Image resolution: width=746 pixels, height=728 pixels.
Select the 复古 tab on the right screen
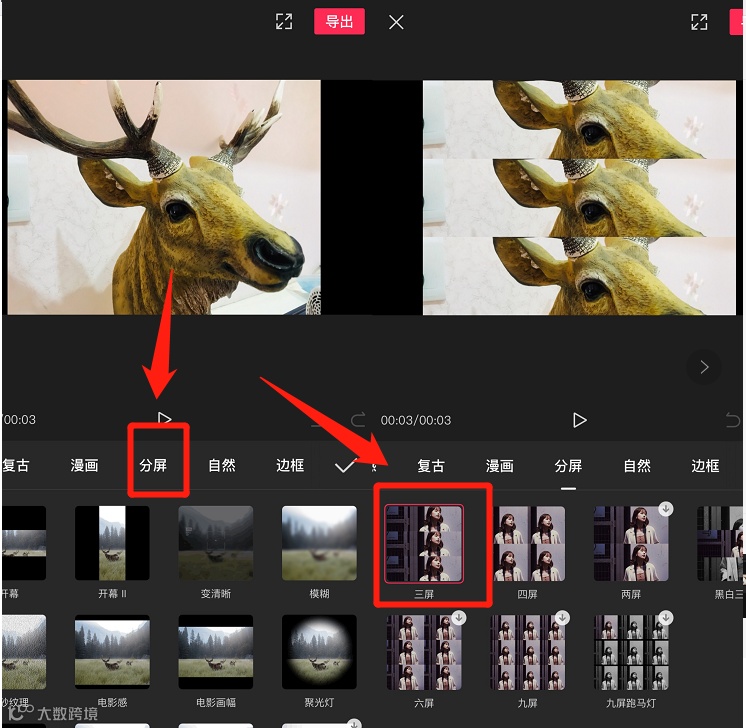431,466
